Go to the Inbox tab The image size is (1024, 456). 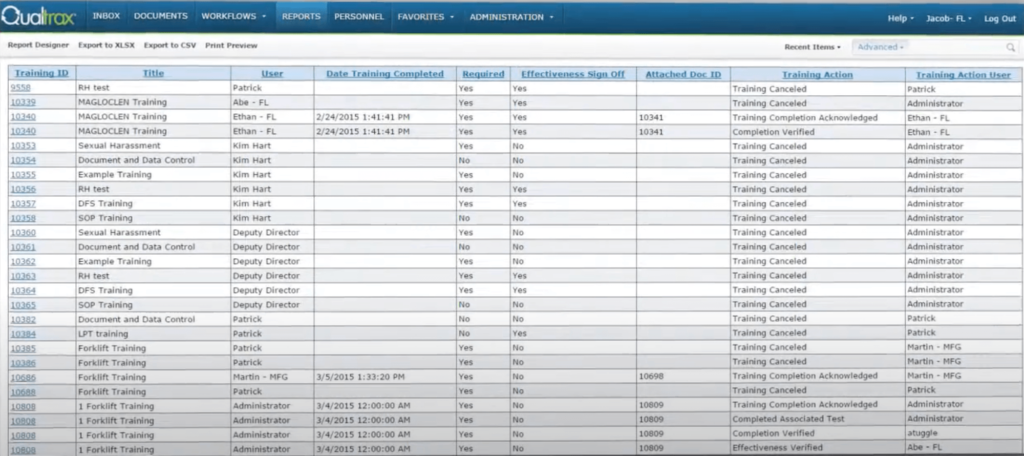106,17
